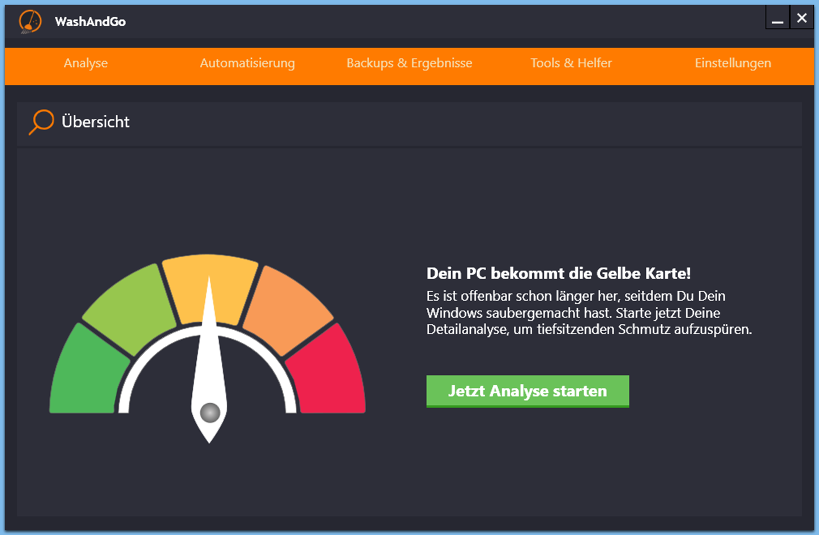
Task: Click headline 'Dein PC bekommt die Gelbe Karte!'
Action: [558, 273]
